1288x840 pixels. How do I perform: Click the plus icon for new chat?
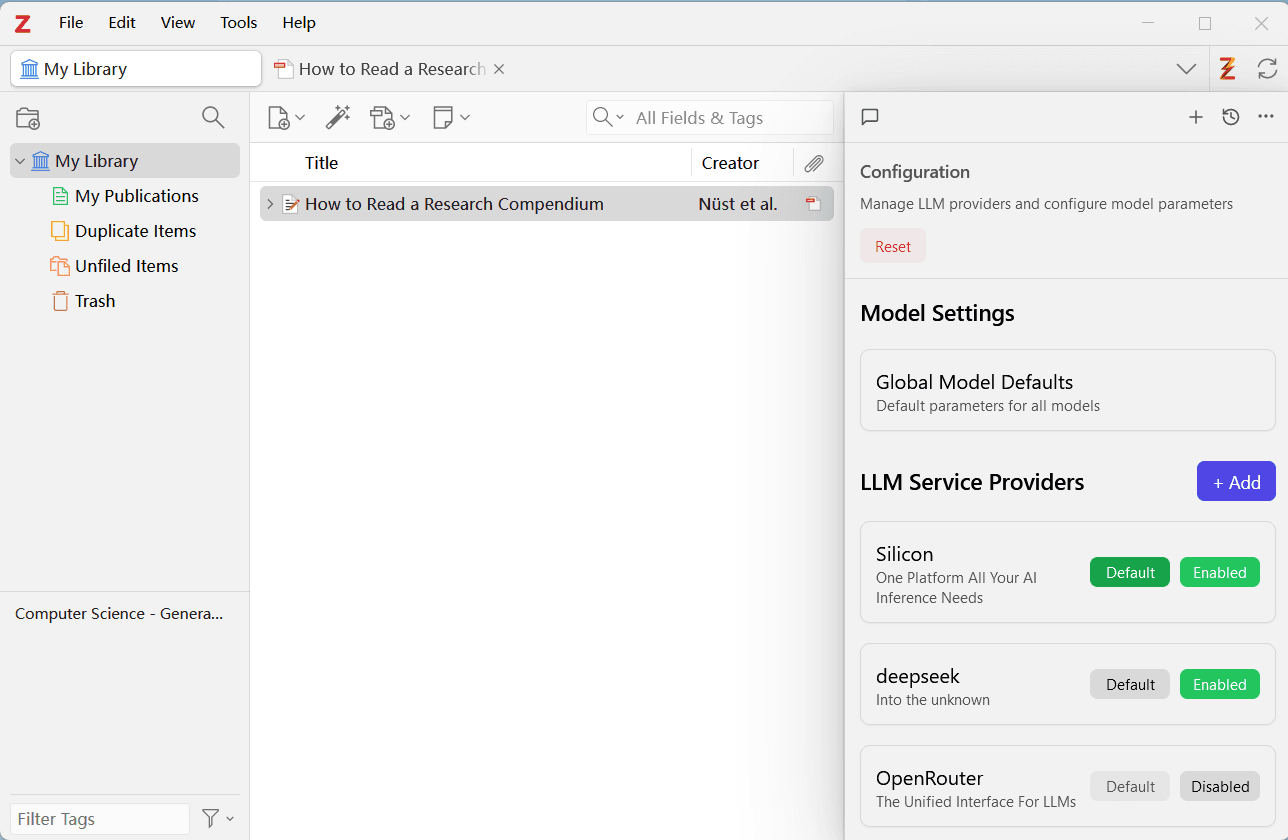pyautogui.click(x=1195, y=117)
